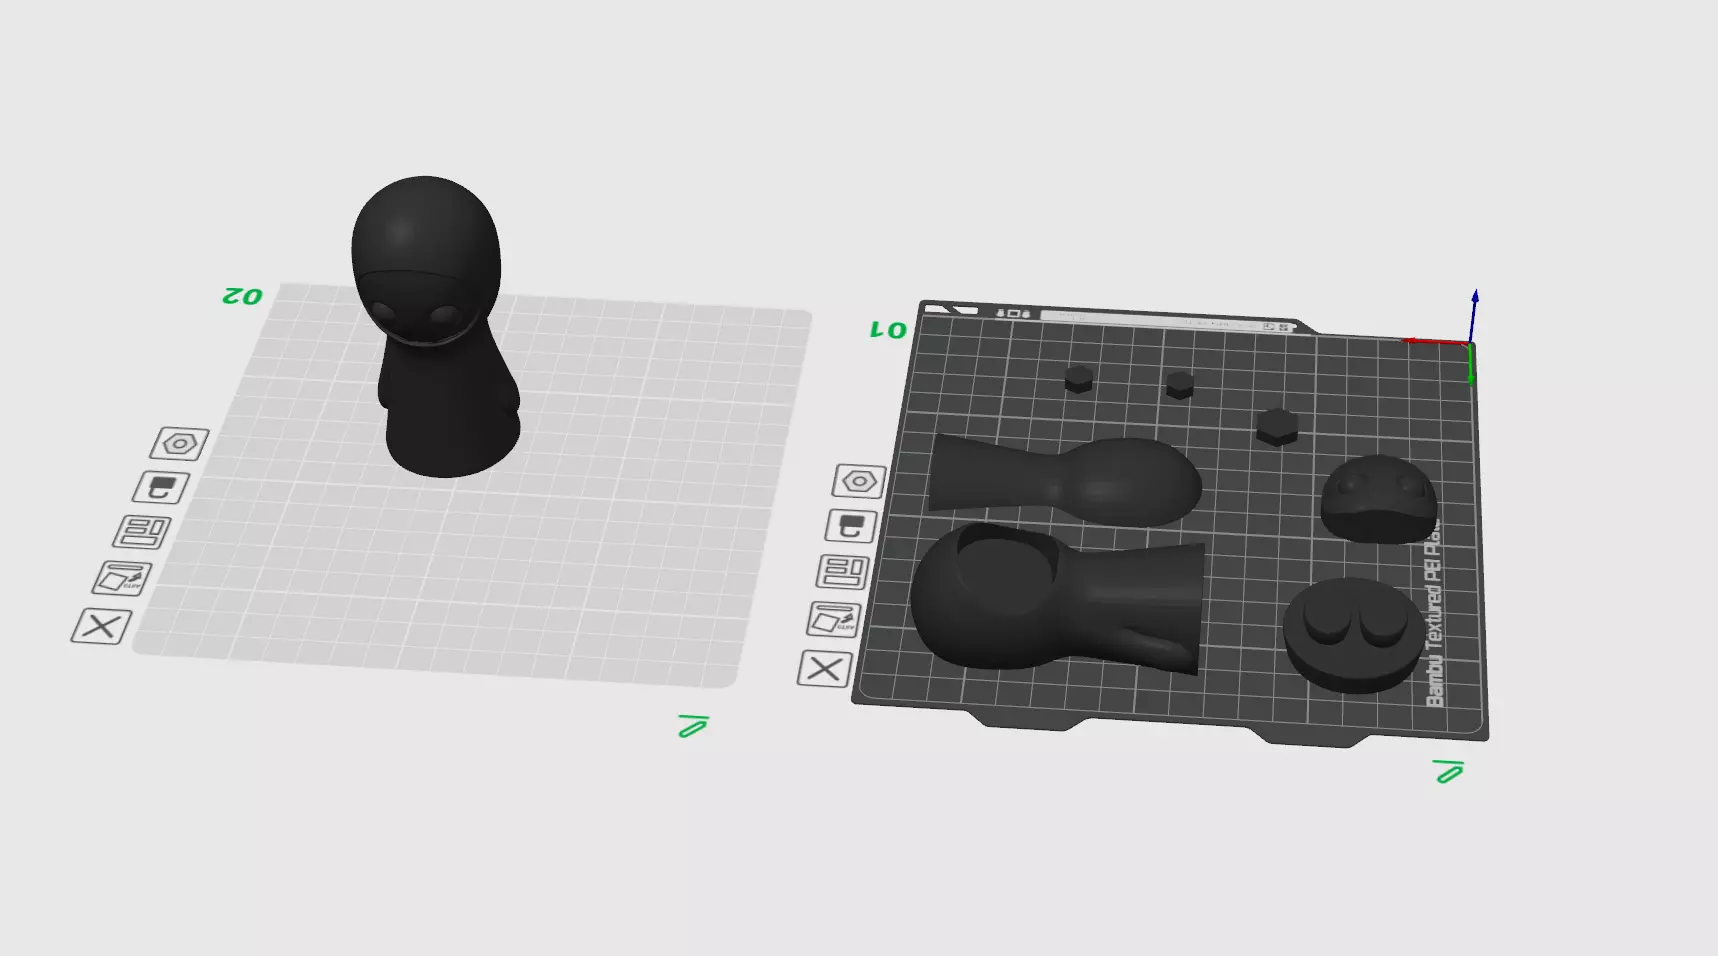Arrange objects on plate 02

[142, 532]
